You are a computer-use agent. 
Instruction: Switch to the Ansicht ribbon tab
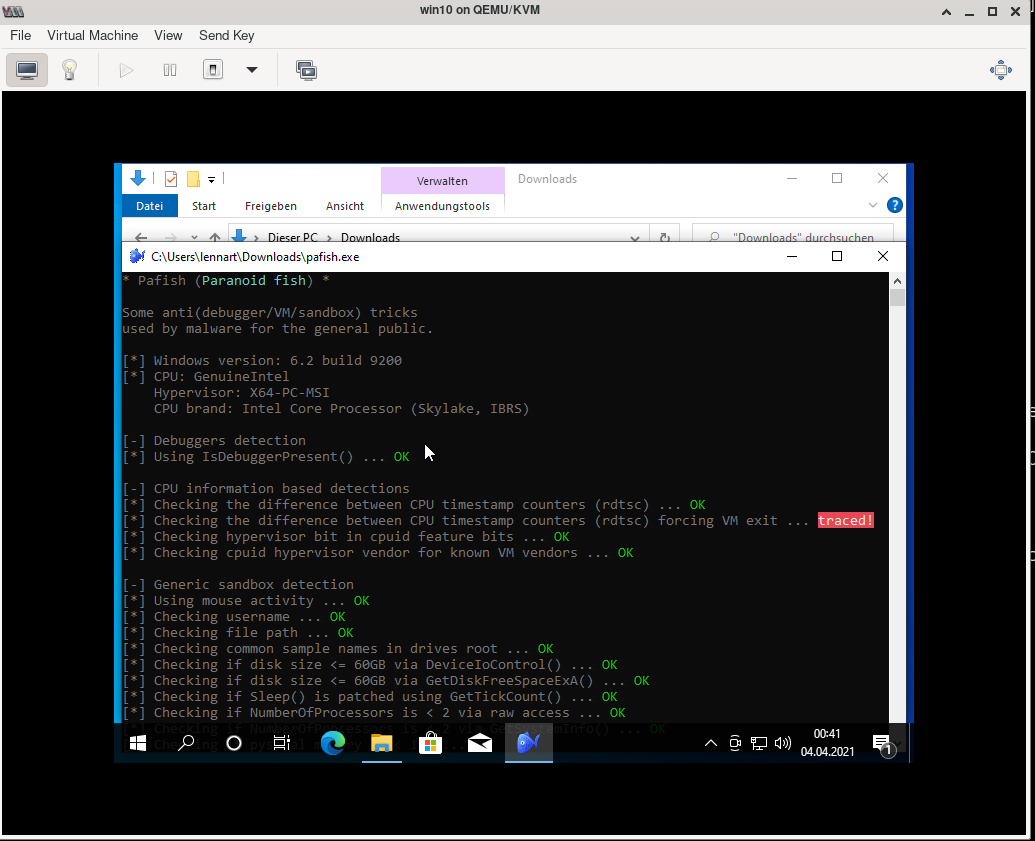(345, 206)
